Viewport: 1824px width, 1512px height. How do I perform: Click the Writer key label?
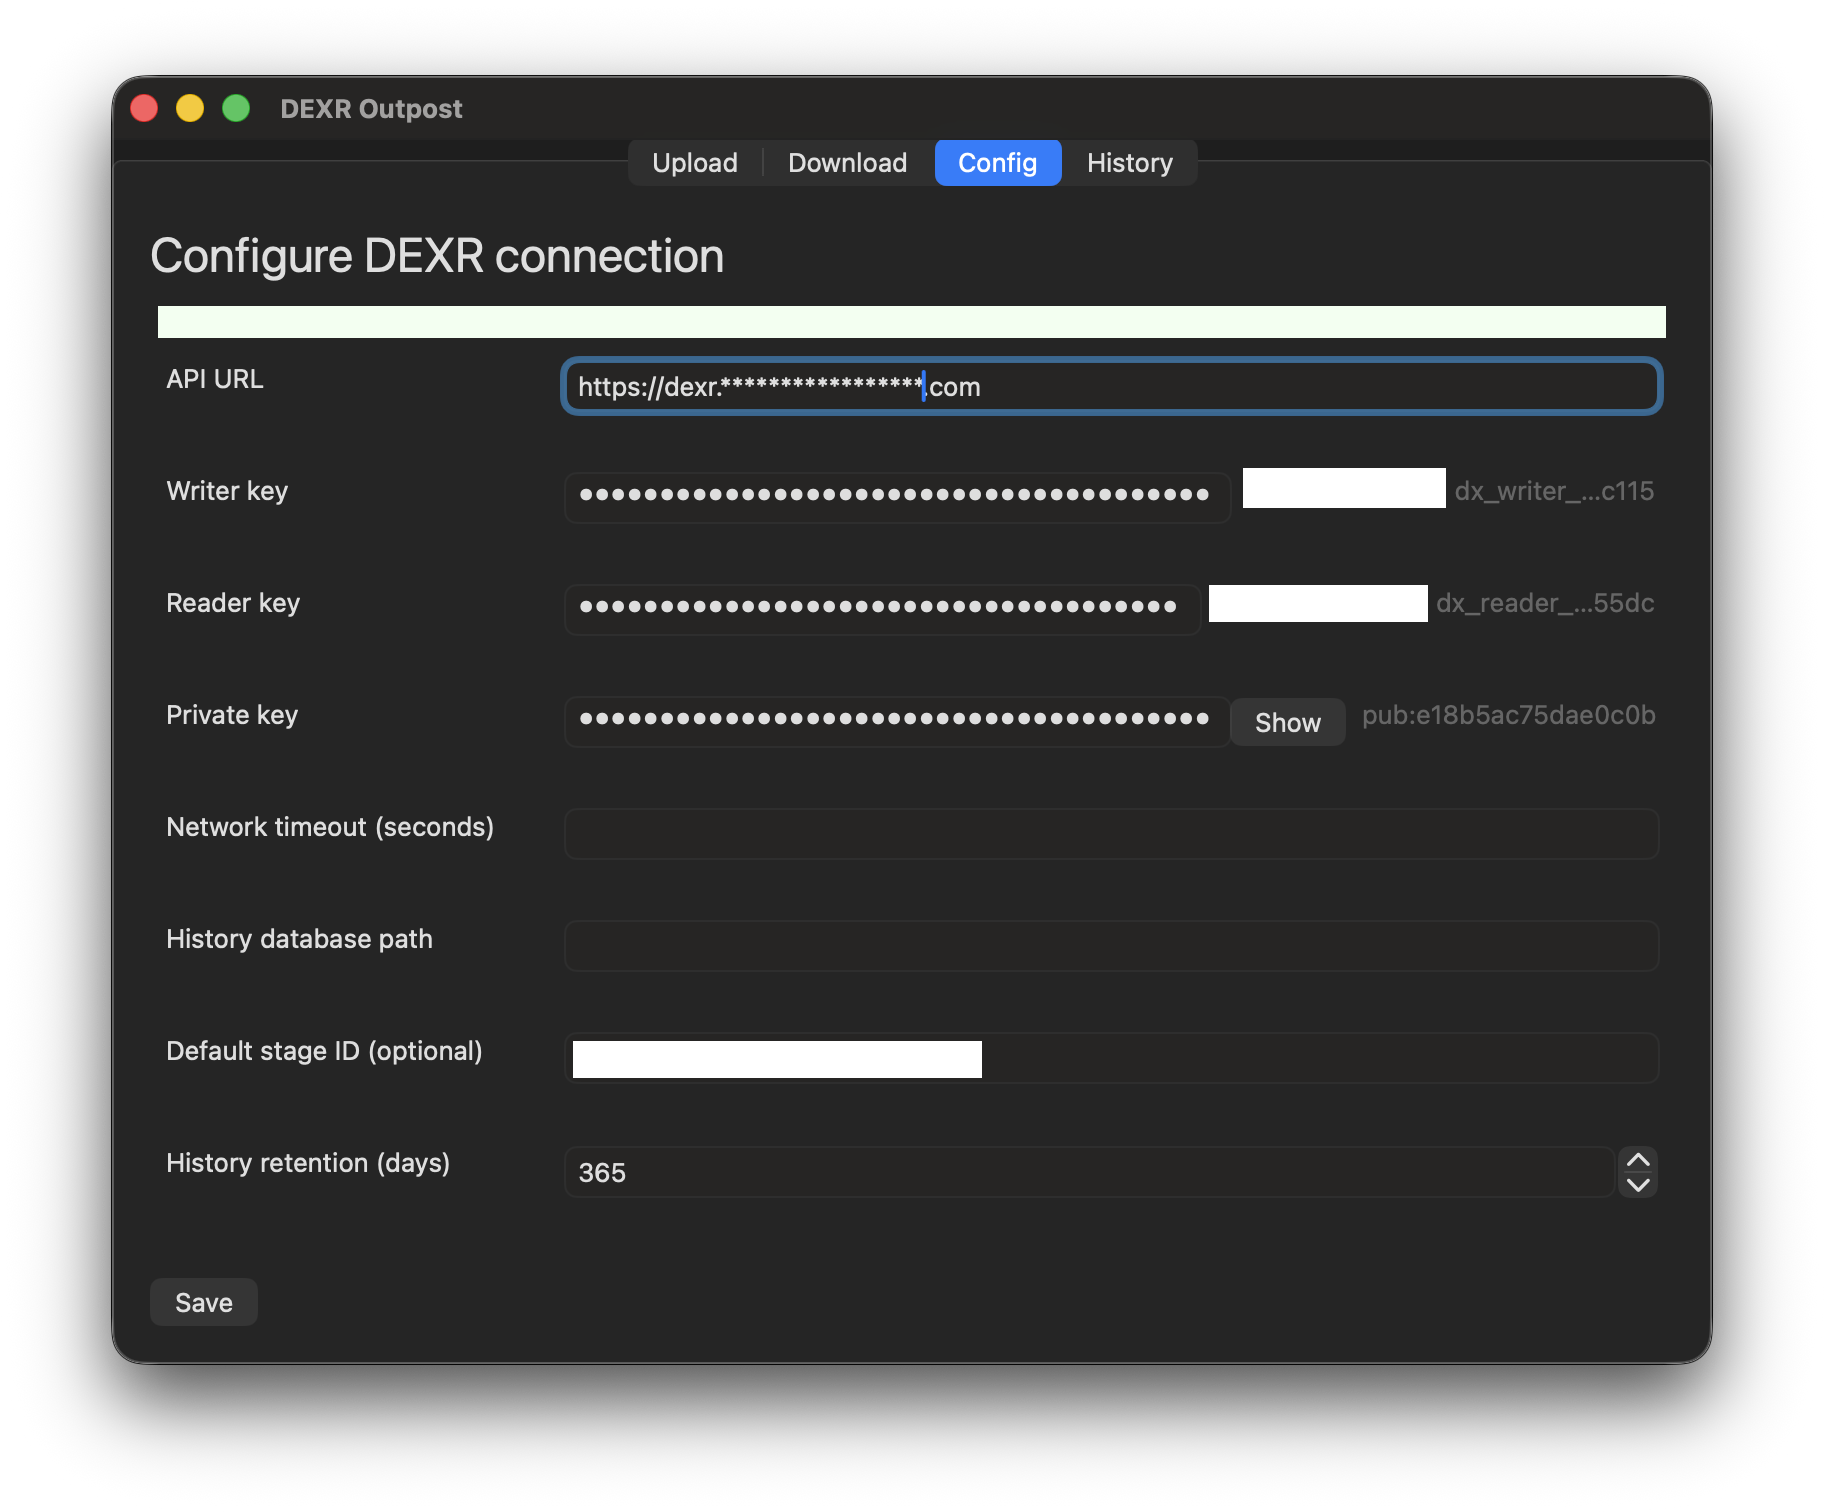pyautogui.click(x=227, y=491)
